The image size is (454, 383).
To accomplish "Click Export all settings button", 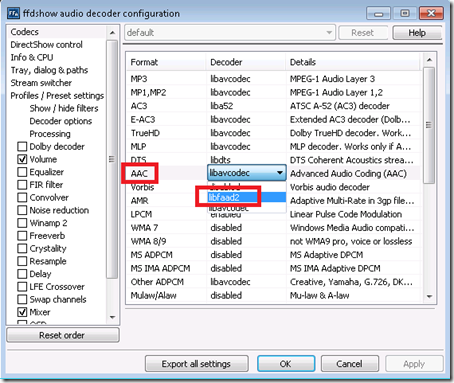I will coord(196,364).
